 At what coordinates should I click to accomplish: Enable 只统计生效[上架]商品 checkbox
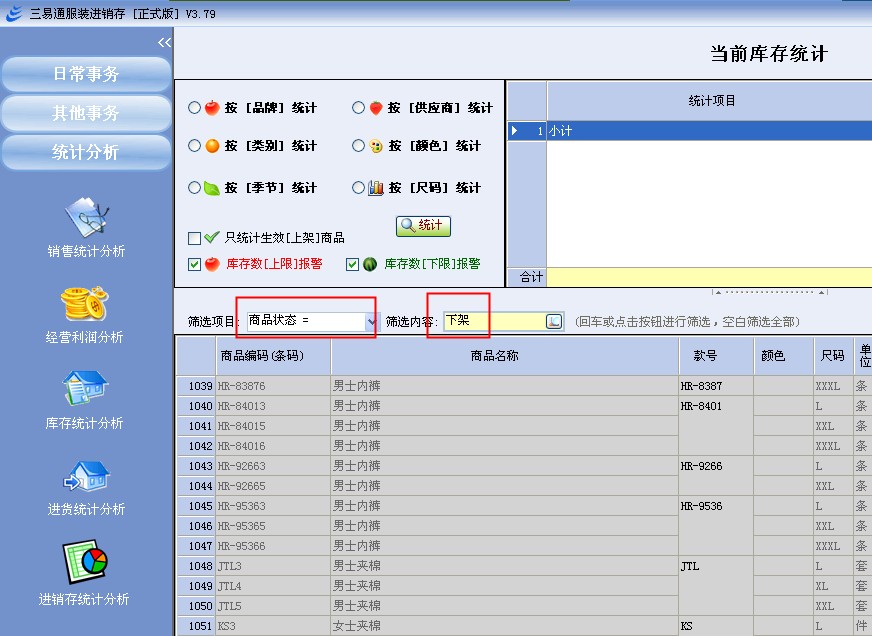194,238
